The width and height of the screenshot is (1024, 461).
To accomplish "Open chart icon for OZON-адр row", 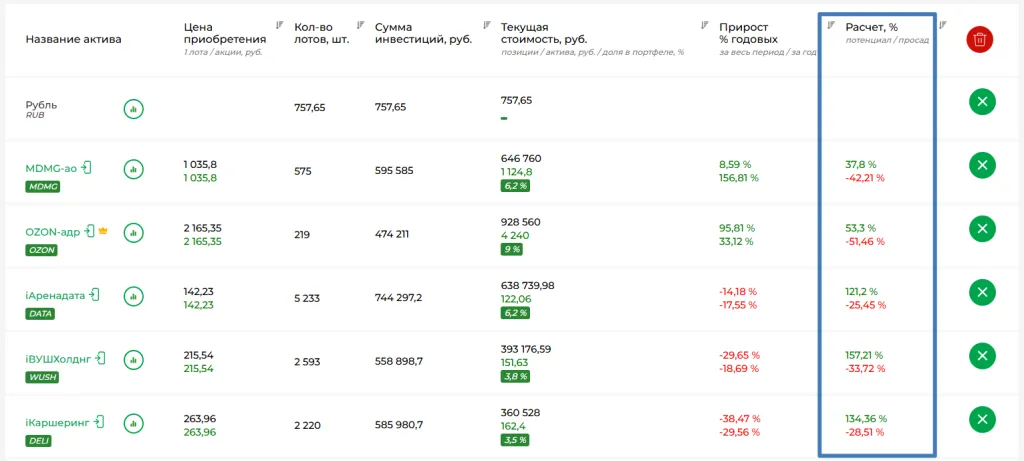I will [134, 232].
